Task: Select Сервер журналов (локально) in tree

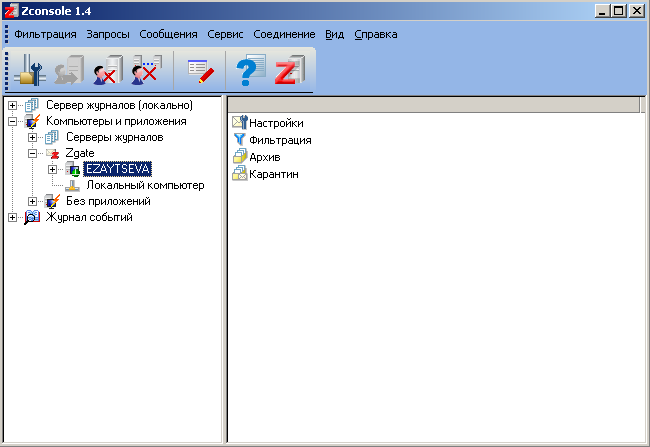Action: pyautogui.click(x=119, y=105)
